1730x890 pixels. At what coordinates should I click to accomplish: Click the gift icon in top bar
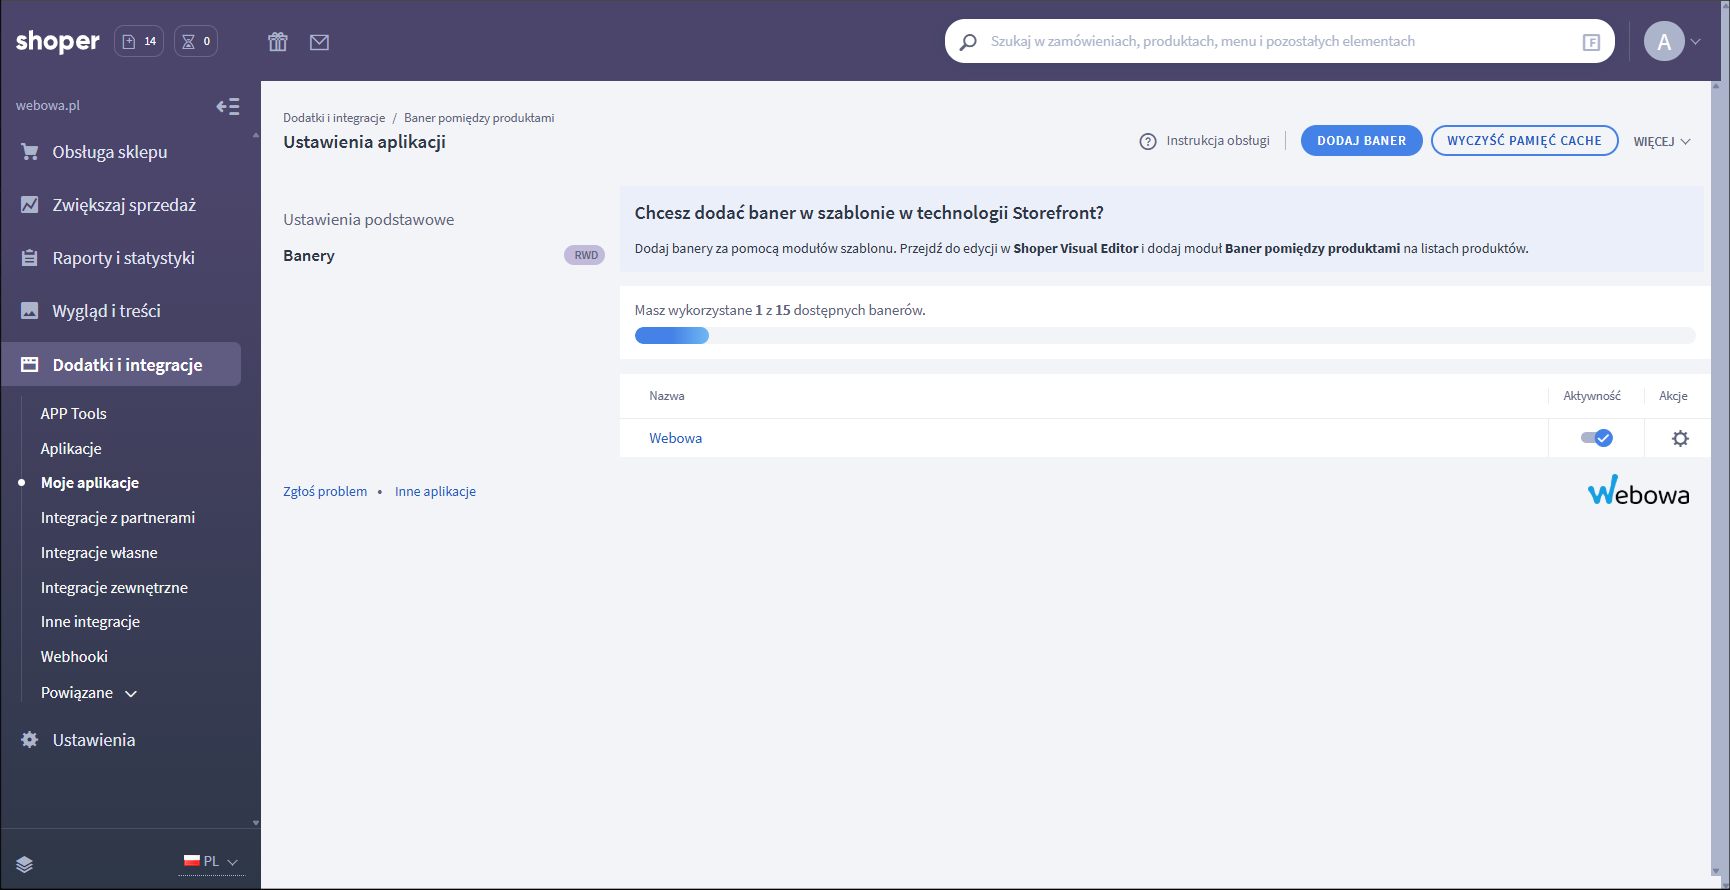(x=278, y=42)
